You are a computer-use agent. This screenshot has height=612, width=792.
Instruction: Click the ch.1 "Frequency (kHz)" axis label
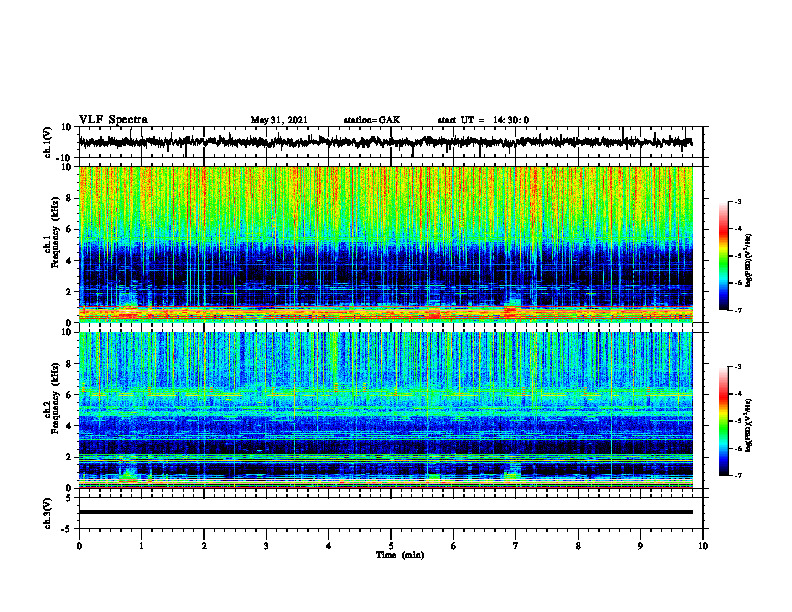[x=55, y=232]
